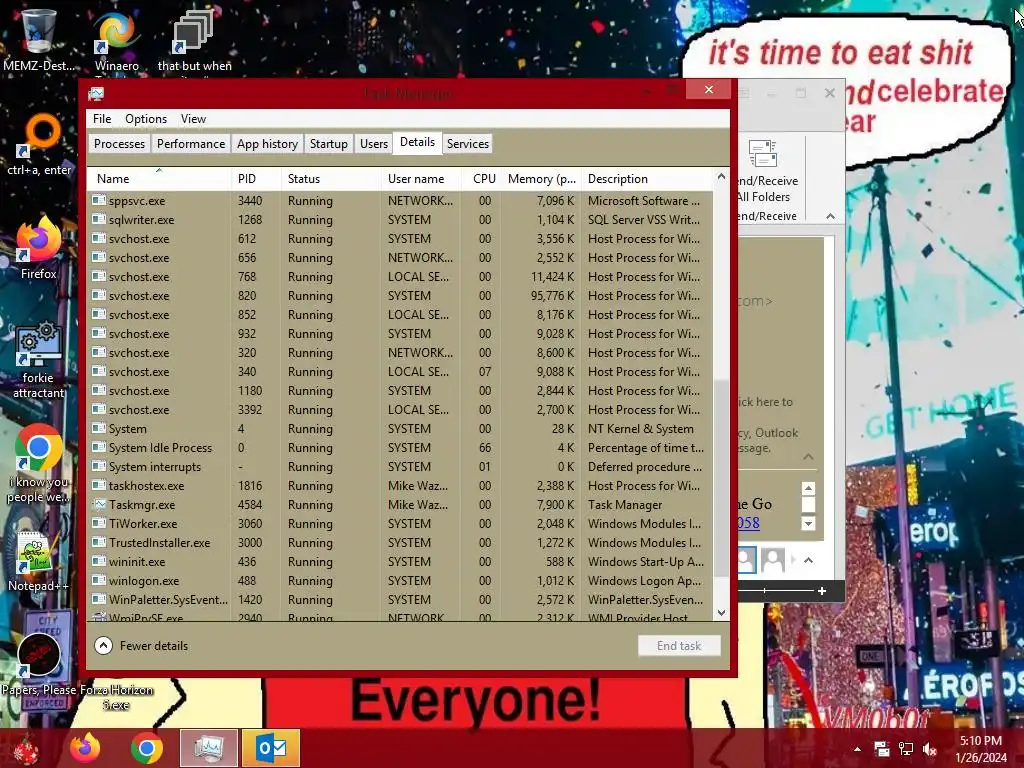Open the Options menu in Task Manager

point(146,119)
